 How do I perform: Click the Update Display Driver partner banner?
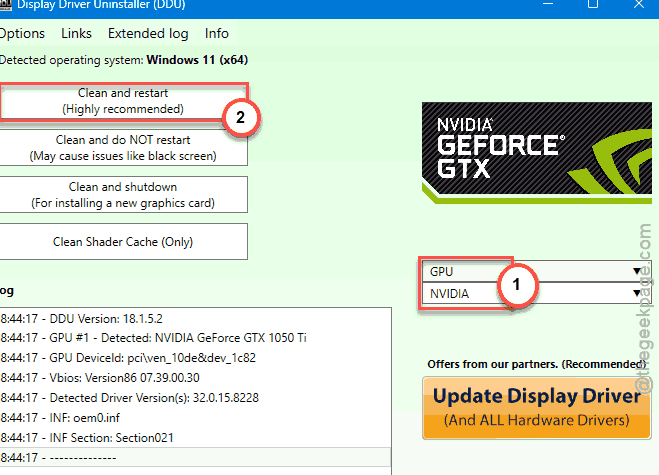pyautogui.click(x=537, y=408)
